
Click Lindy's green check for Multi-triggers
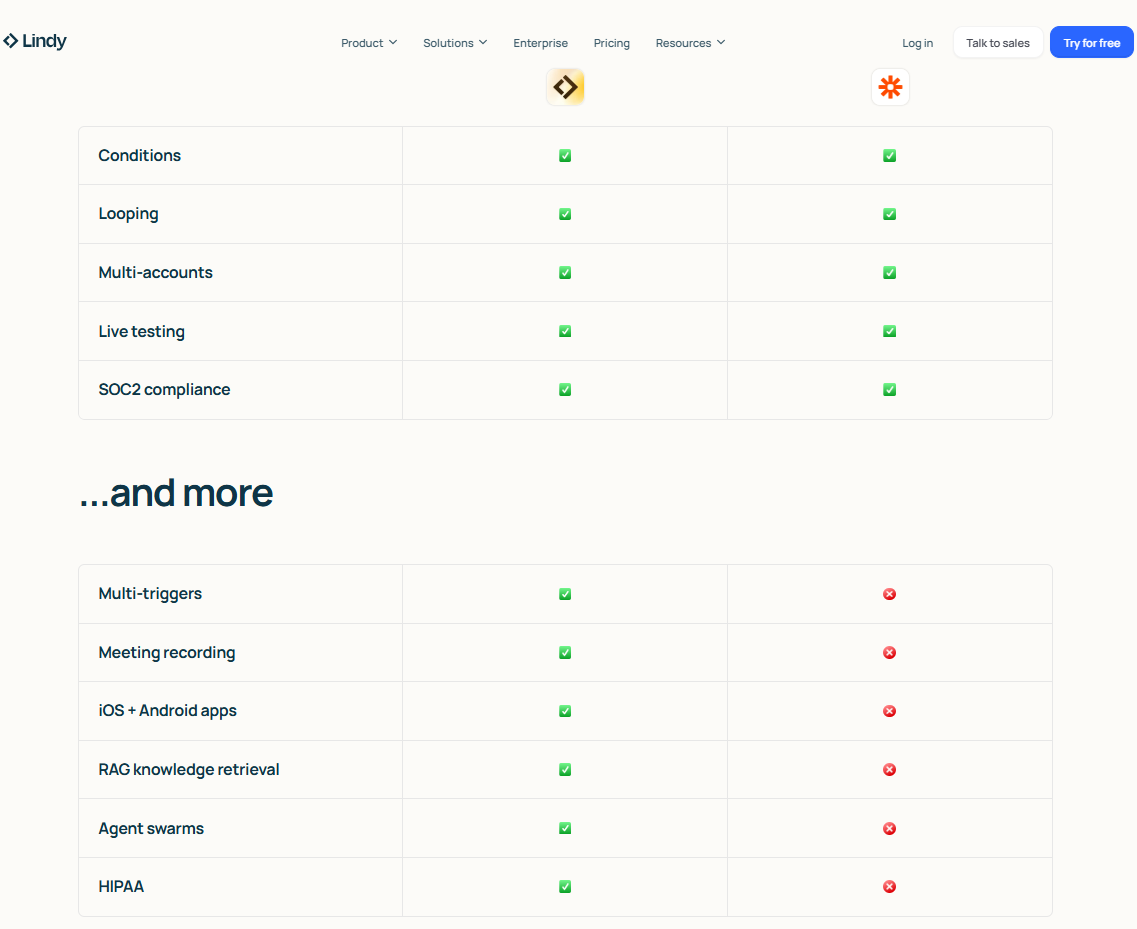[565, 594]
